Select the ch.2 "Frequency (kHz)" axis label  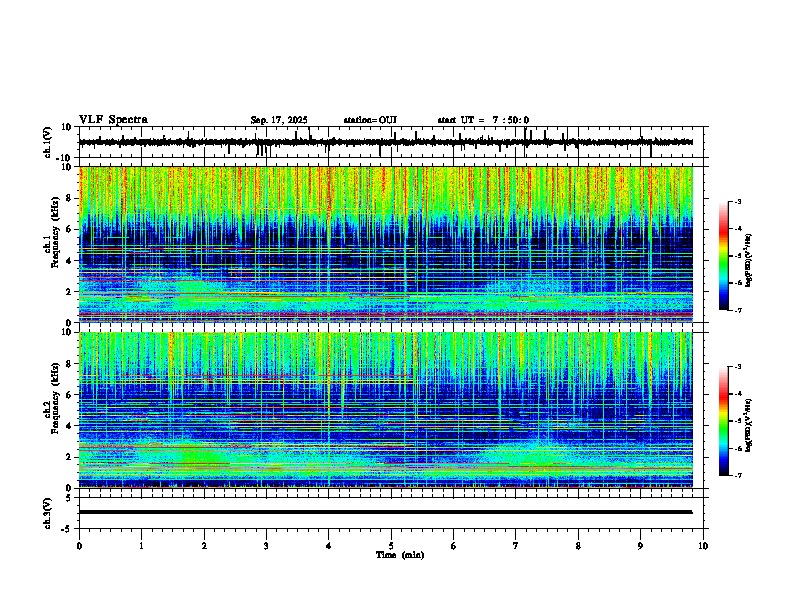point(55,398)
